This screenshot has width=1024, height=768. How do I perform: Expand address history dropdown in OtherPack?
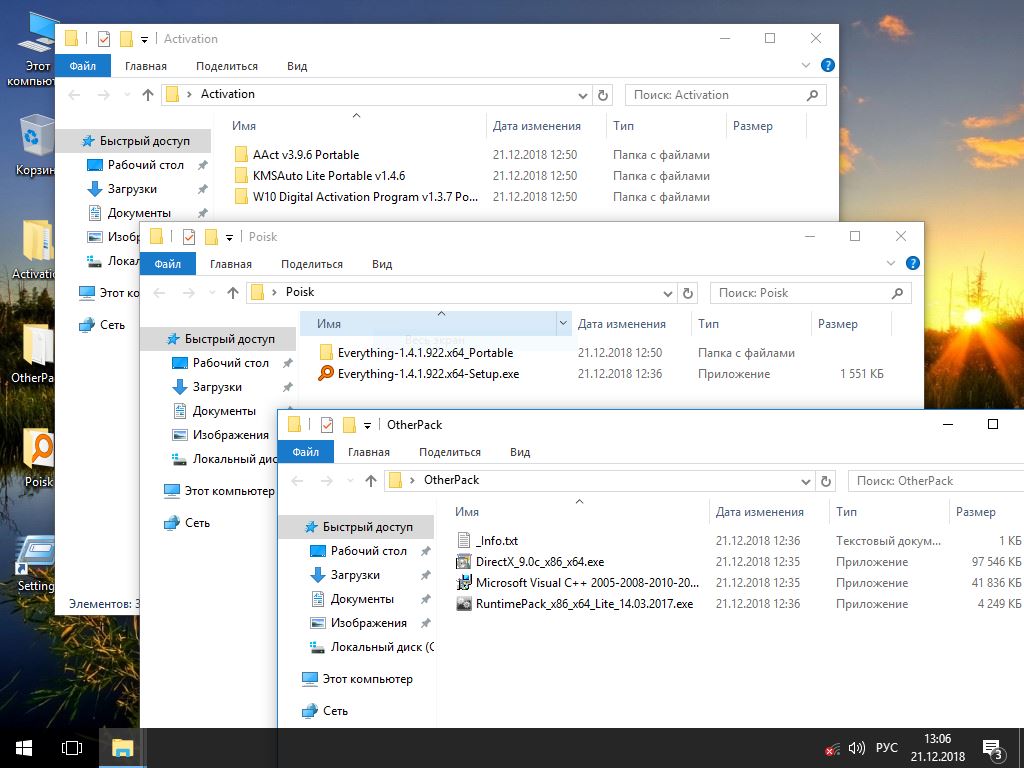805,481
